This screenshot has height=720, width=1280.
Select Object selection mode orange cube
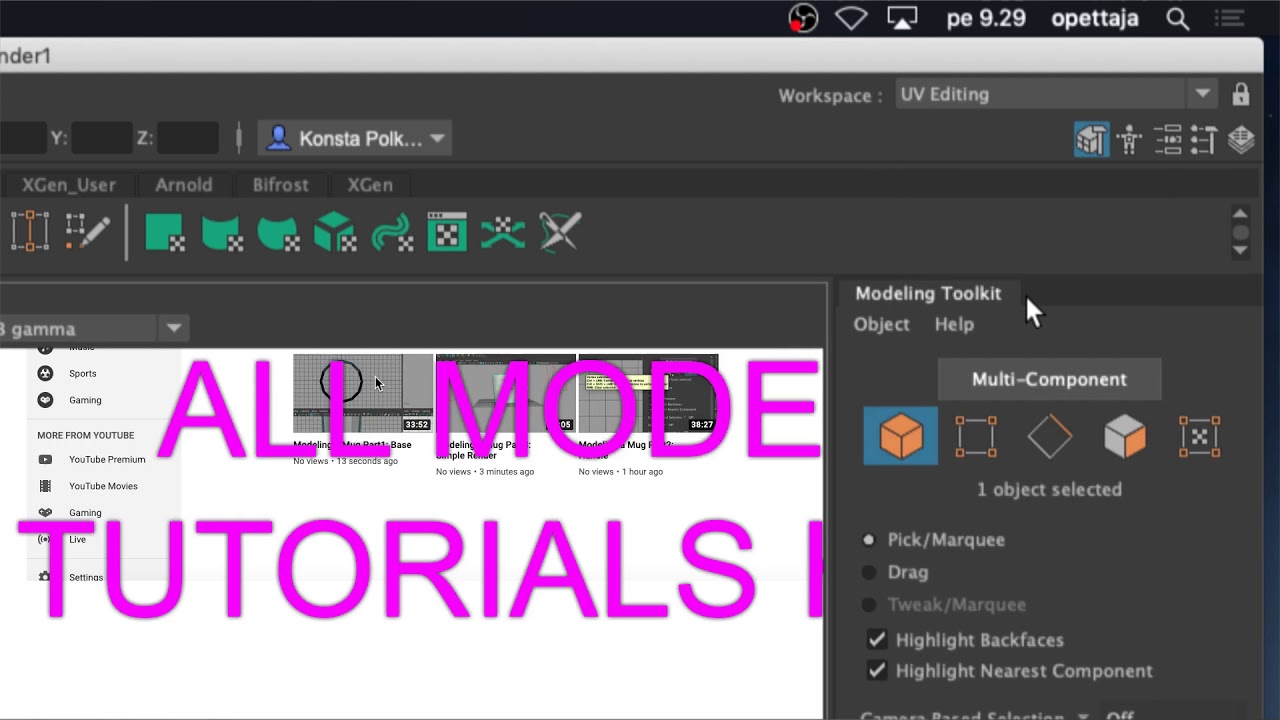(x=901, y=436)
